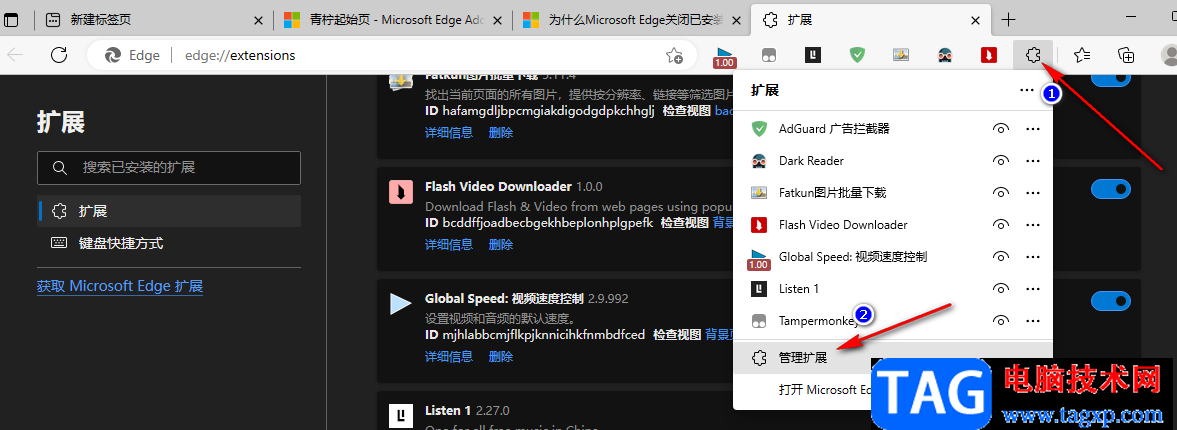Image resolution: width=1177 pixels, height=430 pixels.
Task: Click the Global Speed toolbar icon
Action: click(x=724, y=56)
